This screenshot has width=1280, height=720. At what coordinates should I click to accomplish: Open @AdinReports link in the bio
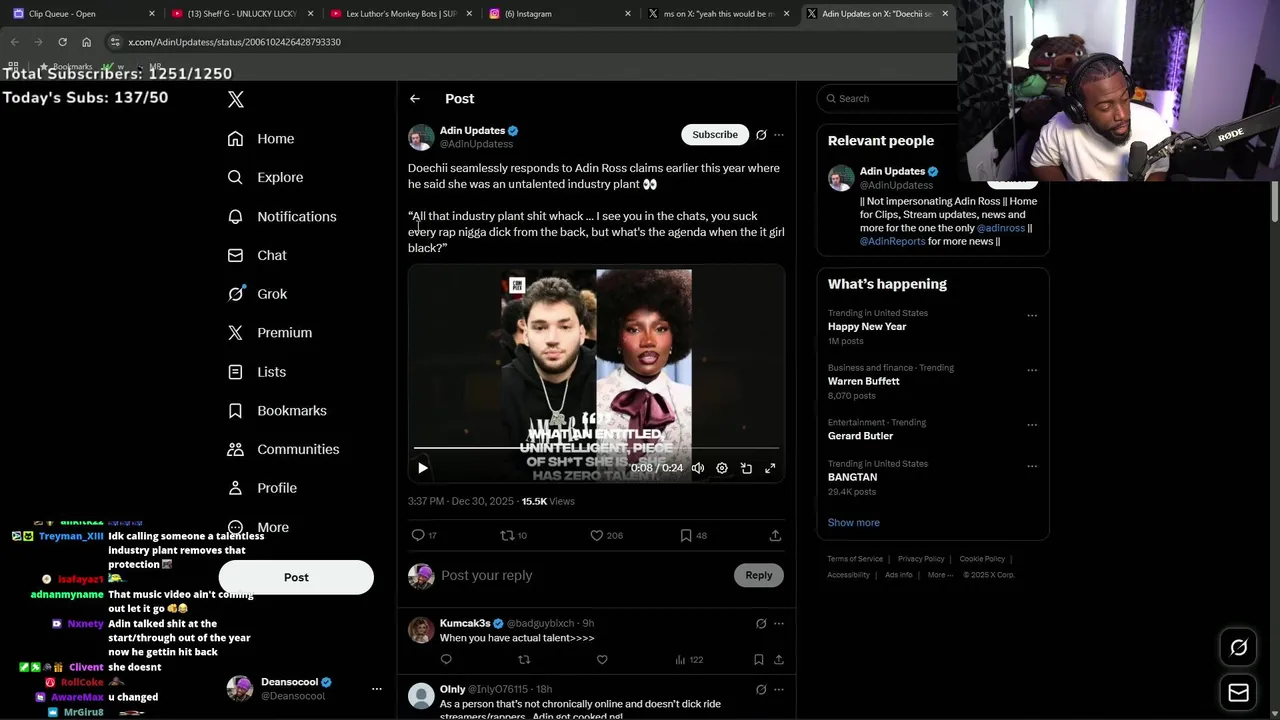tap(892, 241)
